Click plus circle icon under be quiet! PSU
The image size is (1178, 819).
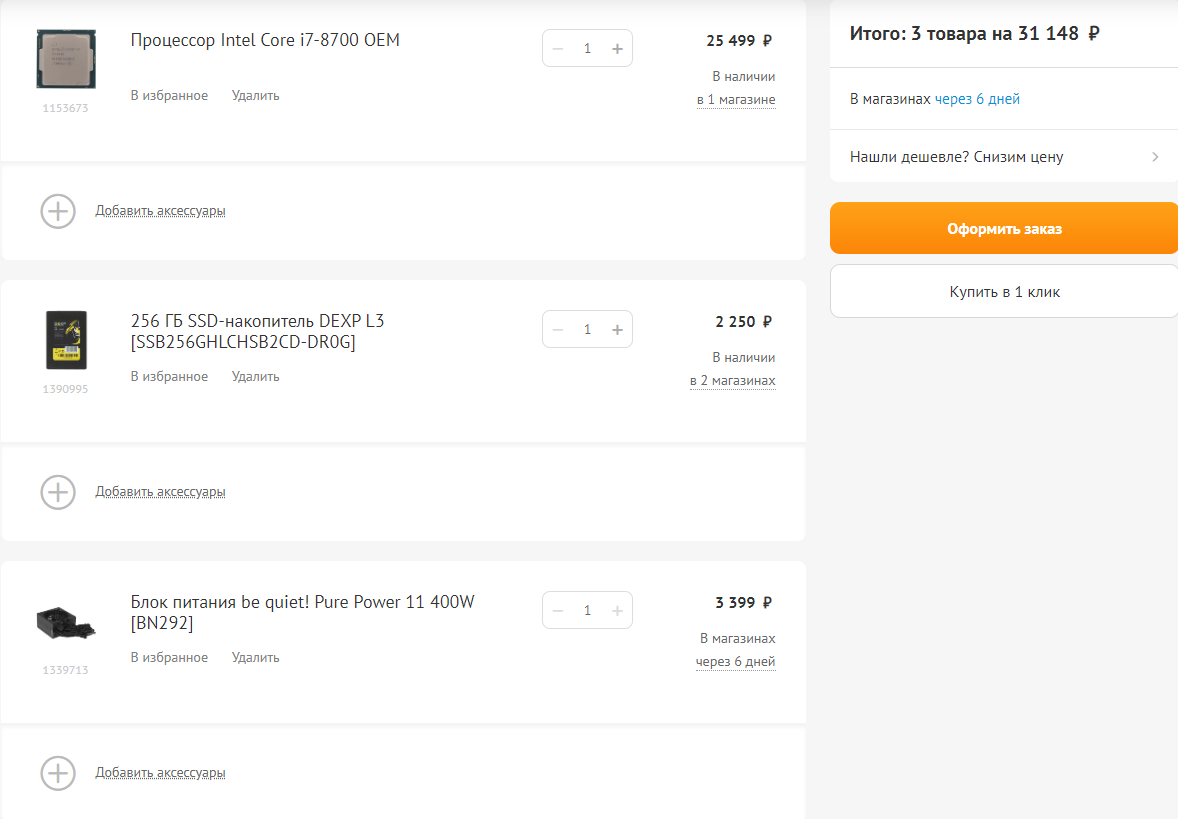pyautogui.click(x=58, y=773)
